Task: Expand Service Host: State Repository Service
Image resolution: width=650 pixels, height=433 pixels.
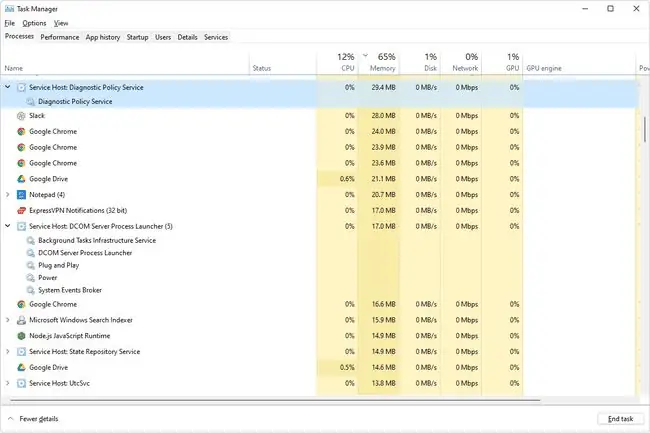Action: 7,351
